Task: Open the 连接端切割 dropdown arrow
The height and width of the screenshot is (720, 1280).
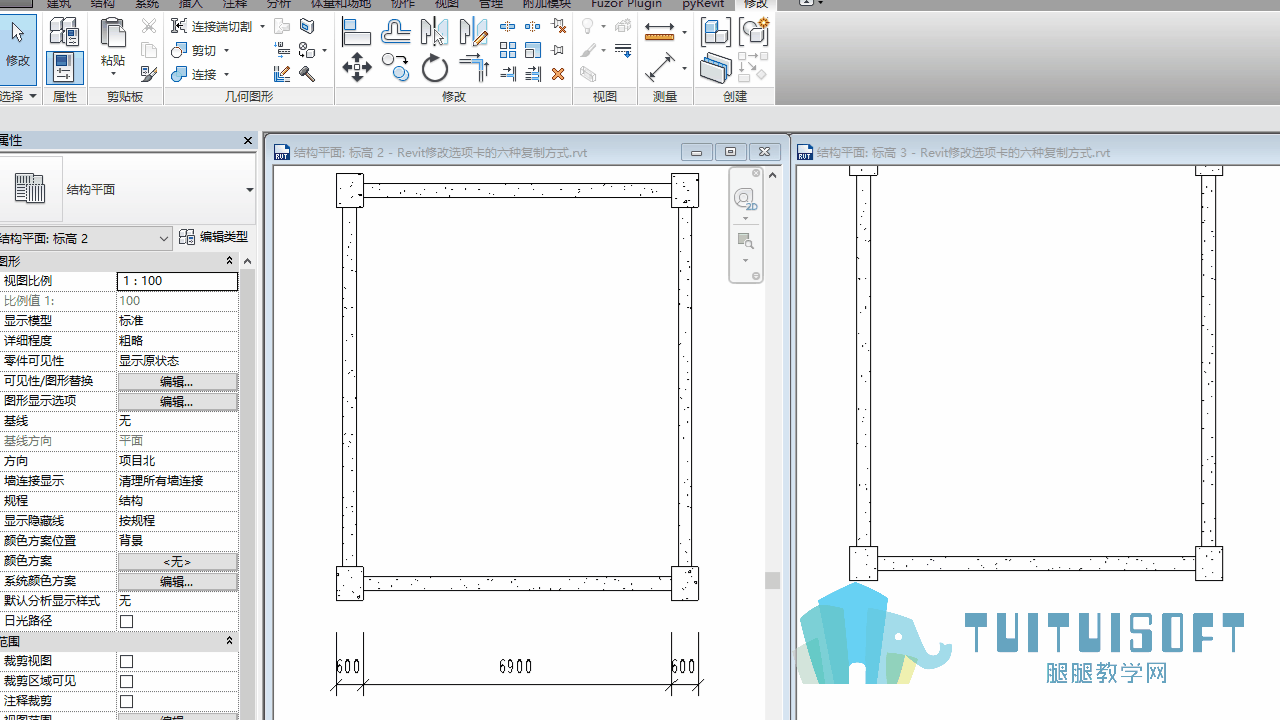Action: (x=262, y=27)
